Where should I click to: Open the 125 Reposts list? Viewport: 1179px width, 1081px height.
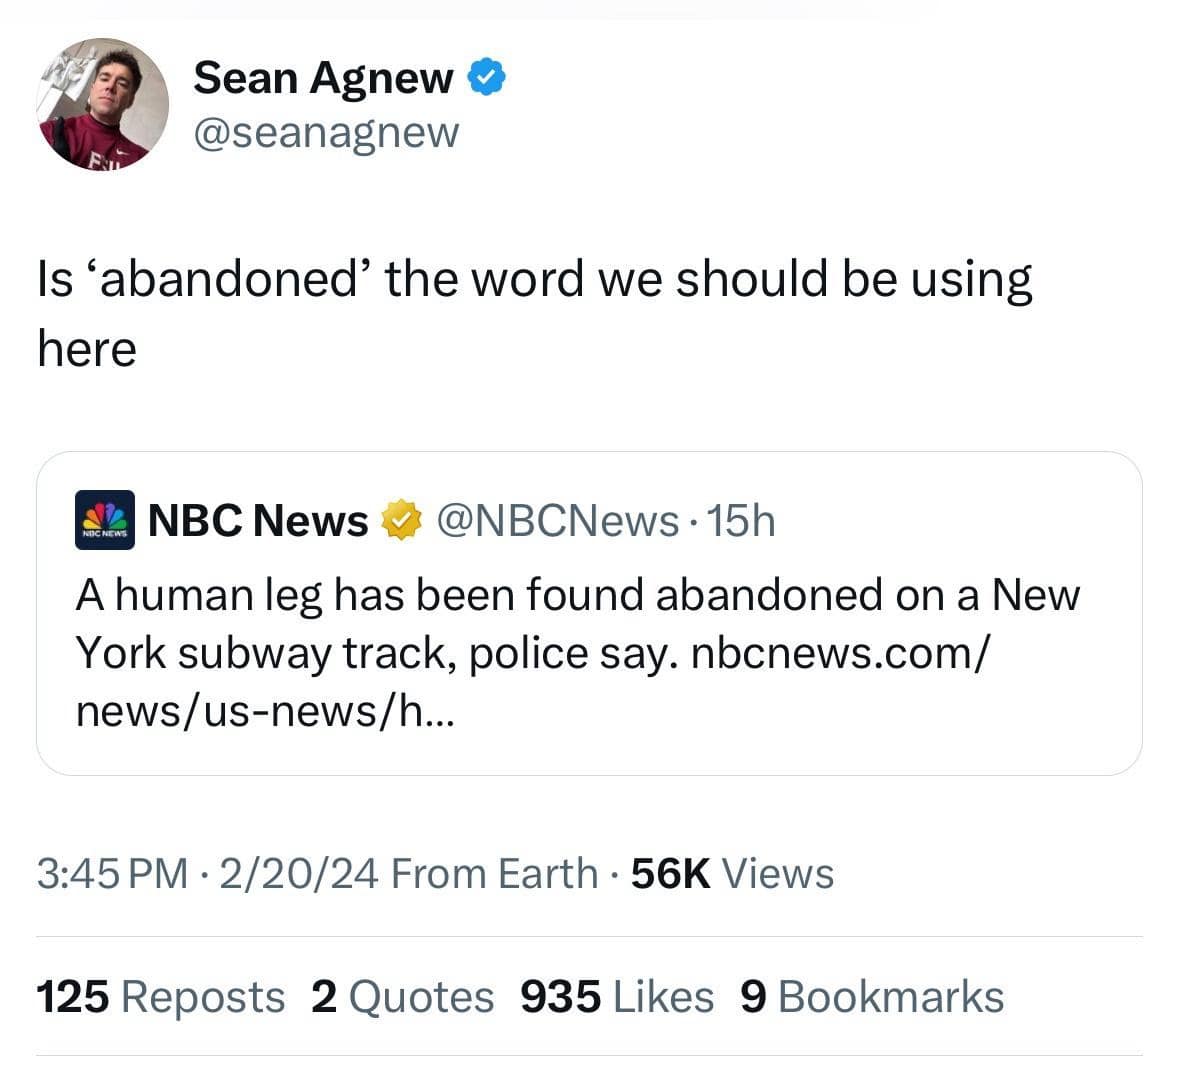click(161, 997)
